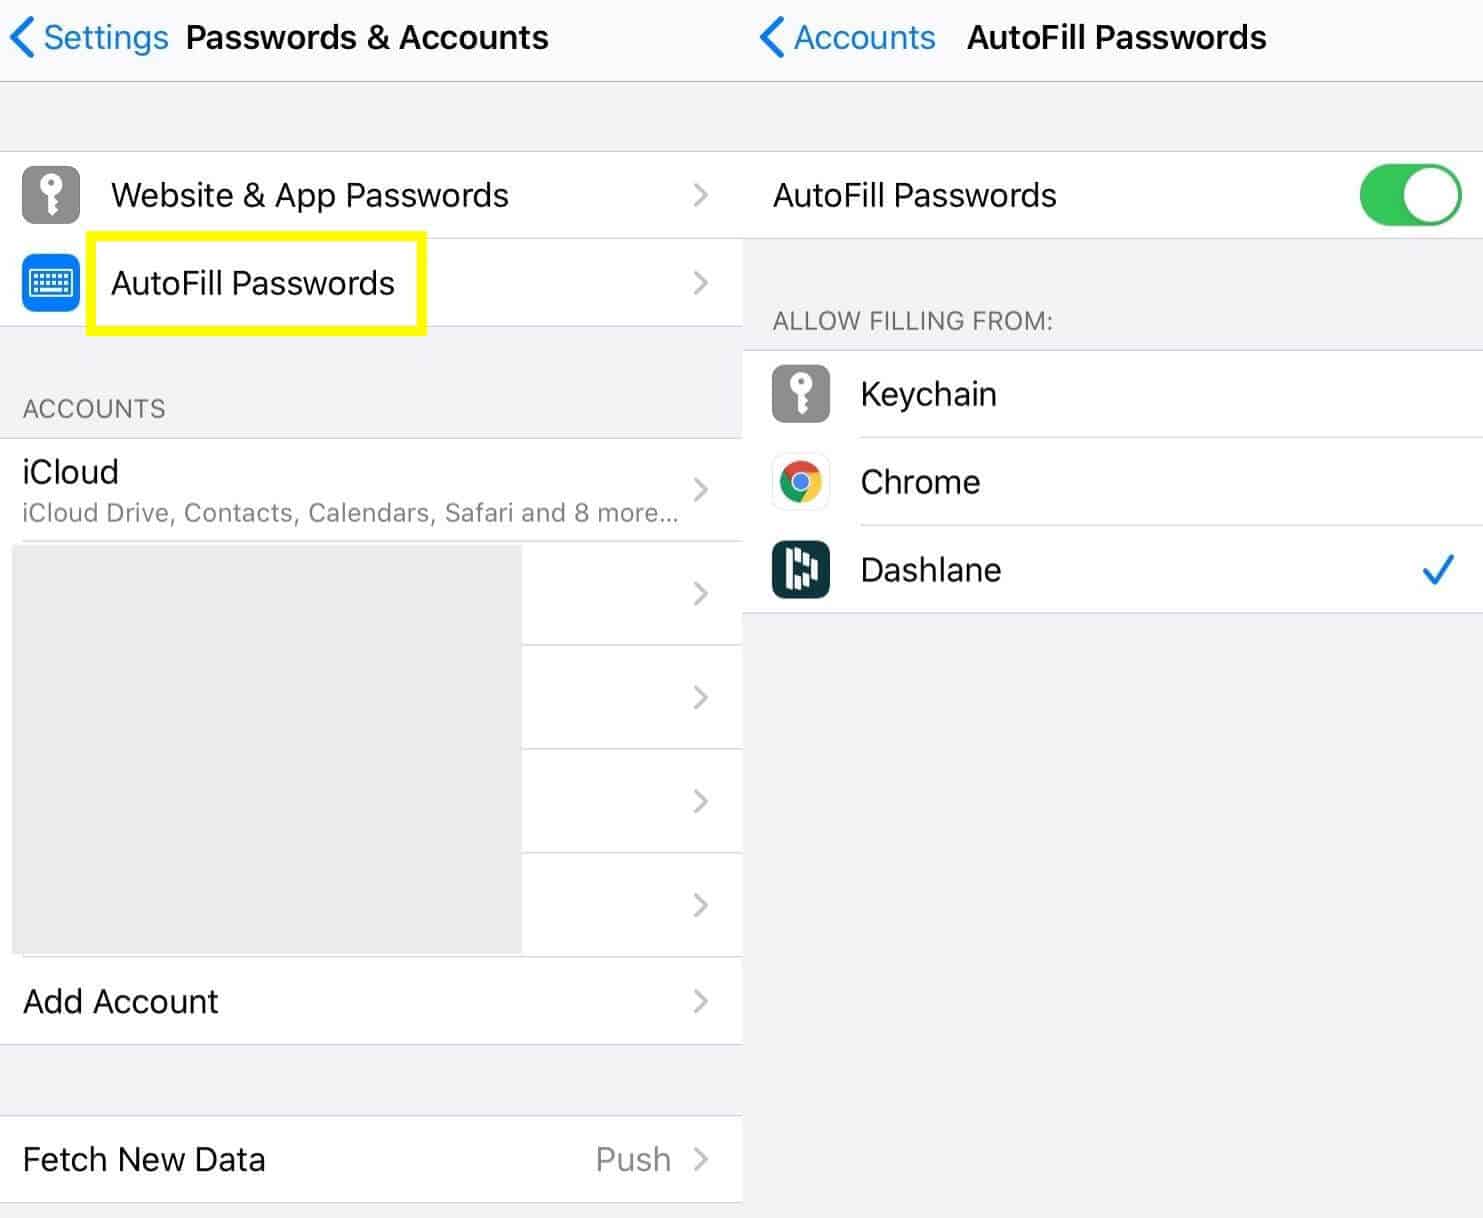Open the AutoFill Passwords menu row
Viewport: 1483px width, 1218px height.
[x=371, y=283]
